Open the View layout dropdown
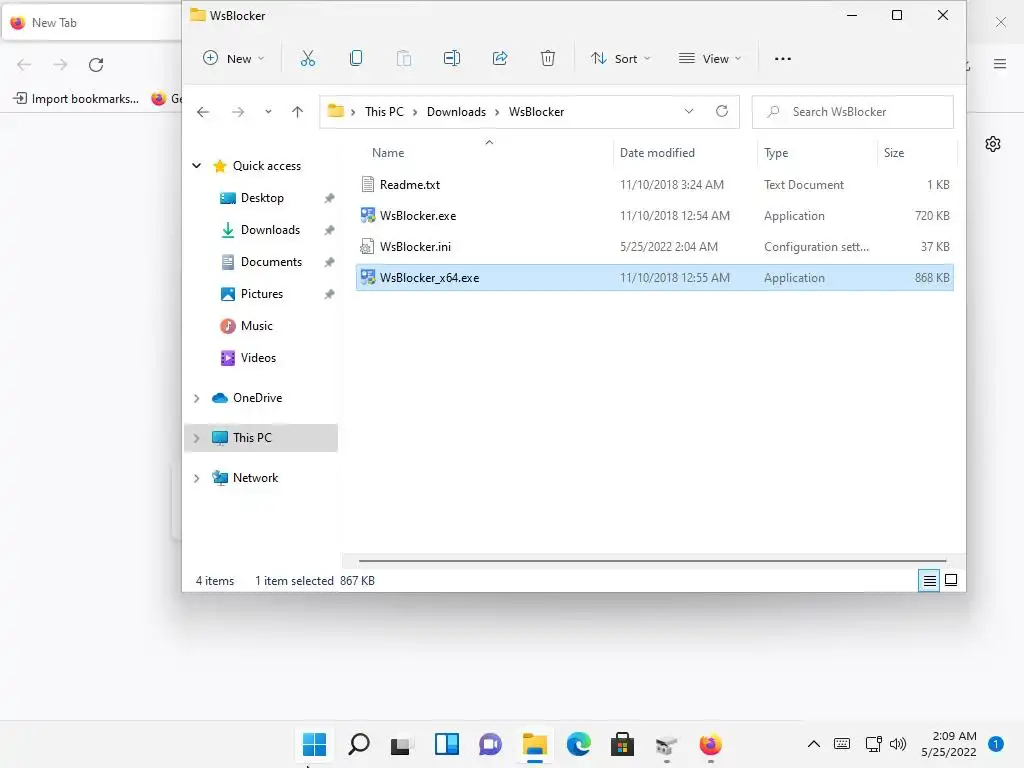The height and width of the screenshot is (768, 1024). [710, 59]
